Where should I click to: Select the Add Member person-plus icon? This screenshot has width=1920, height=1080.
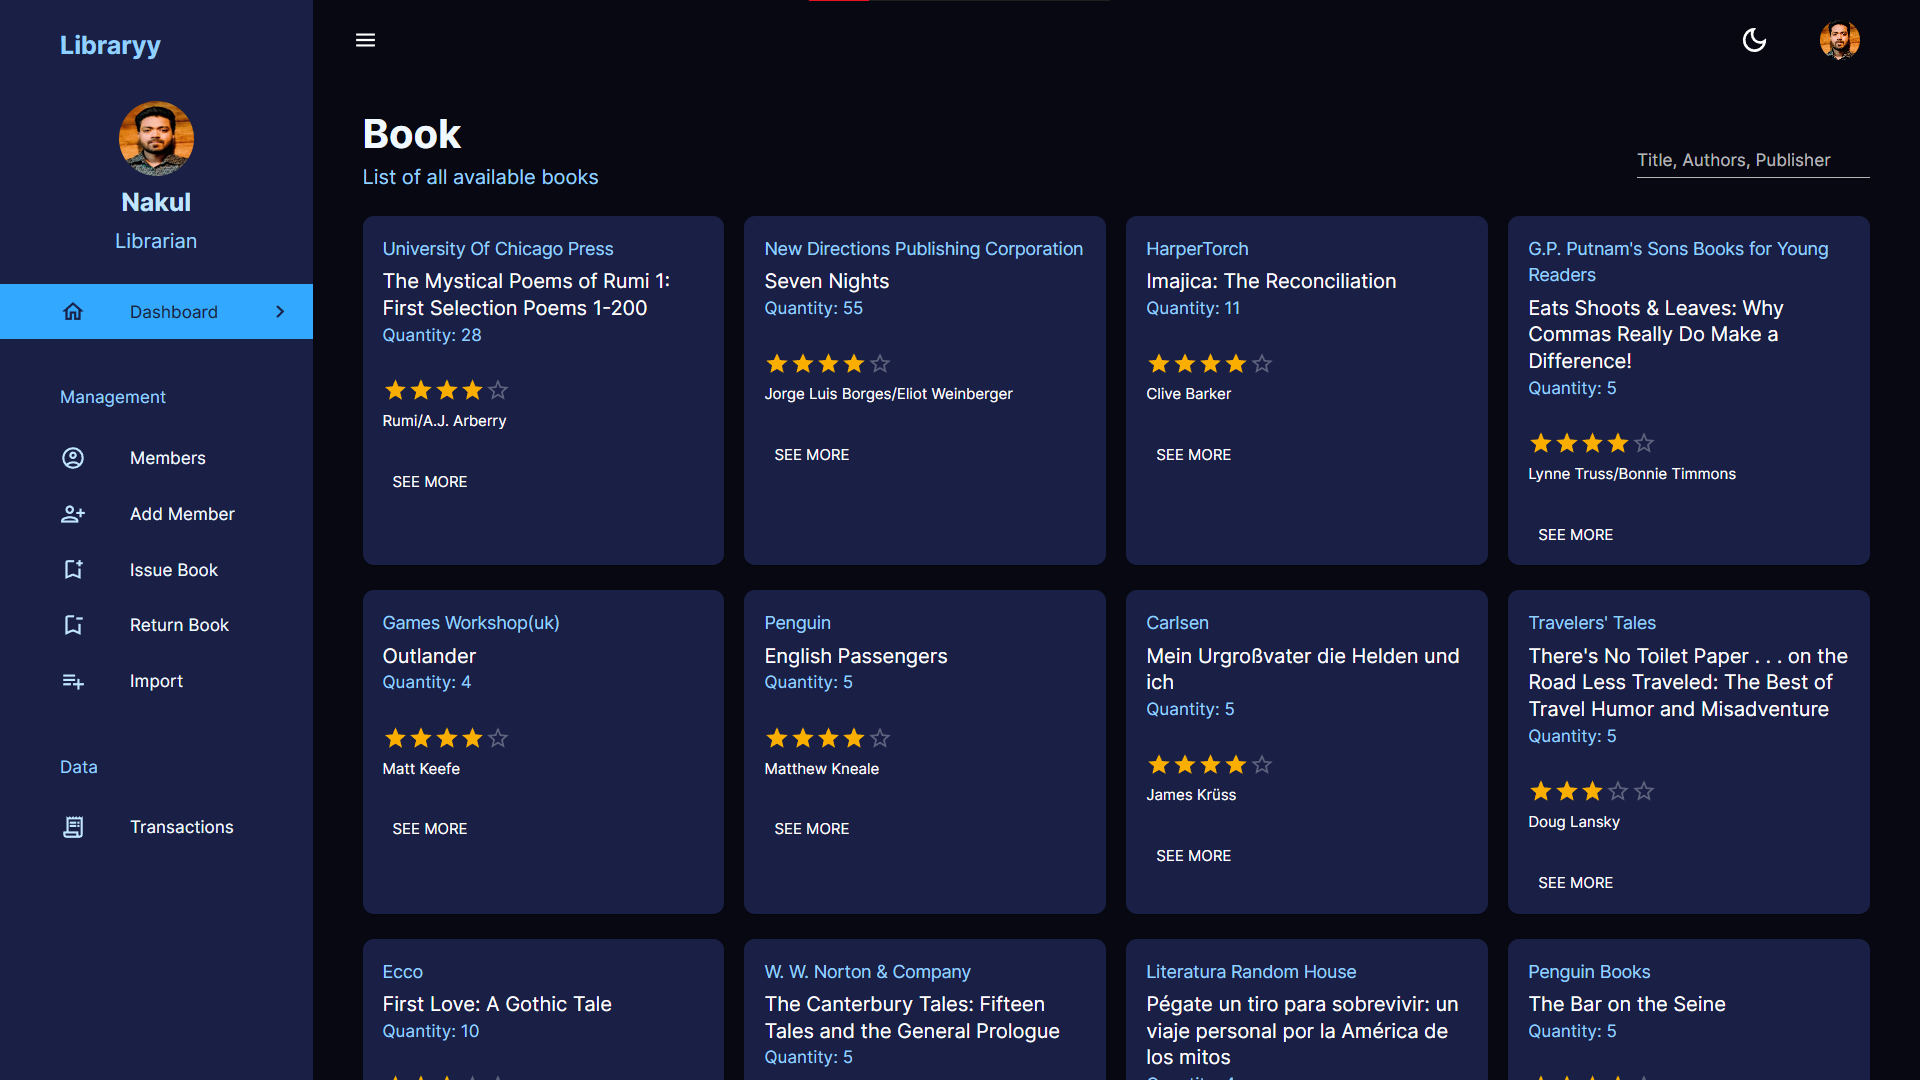click(72, 514)
